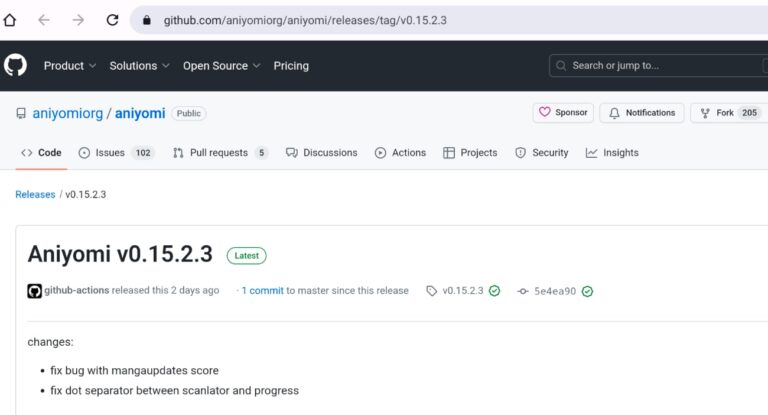This screenshot has height=415, width=768.
Task: Click the Notifications button
Action: (642, 113)
